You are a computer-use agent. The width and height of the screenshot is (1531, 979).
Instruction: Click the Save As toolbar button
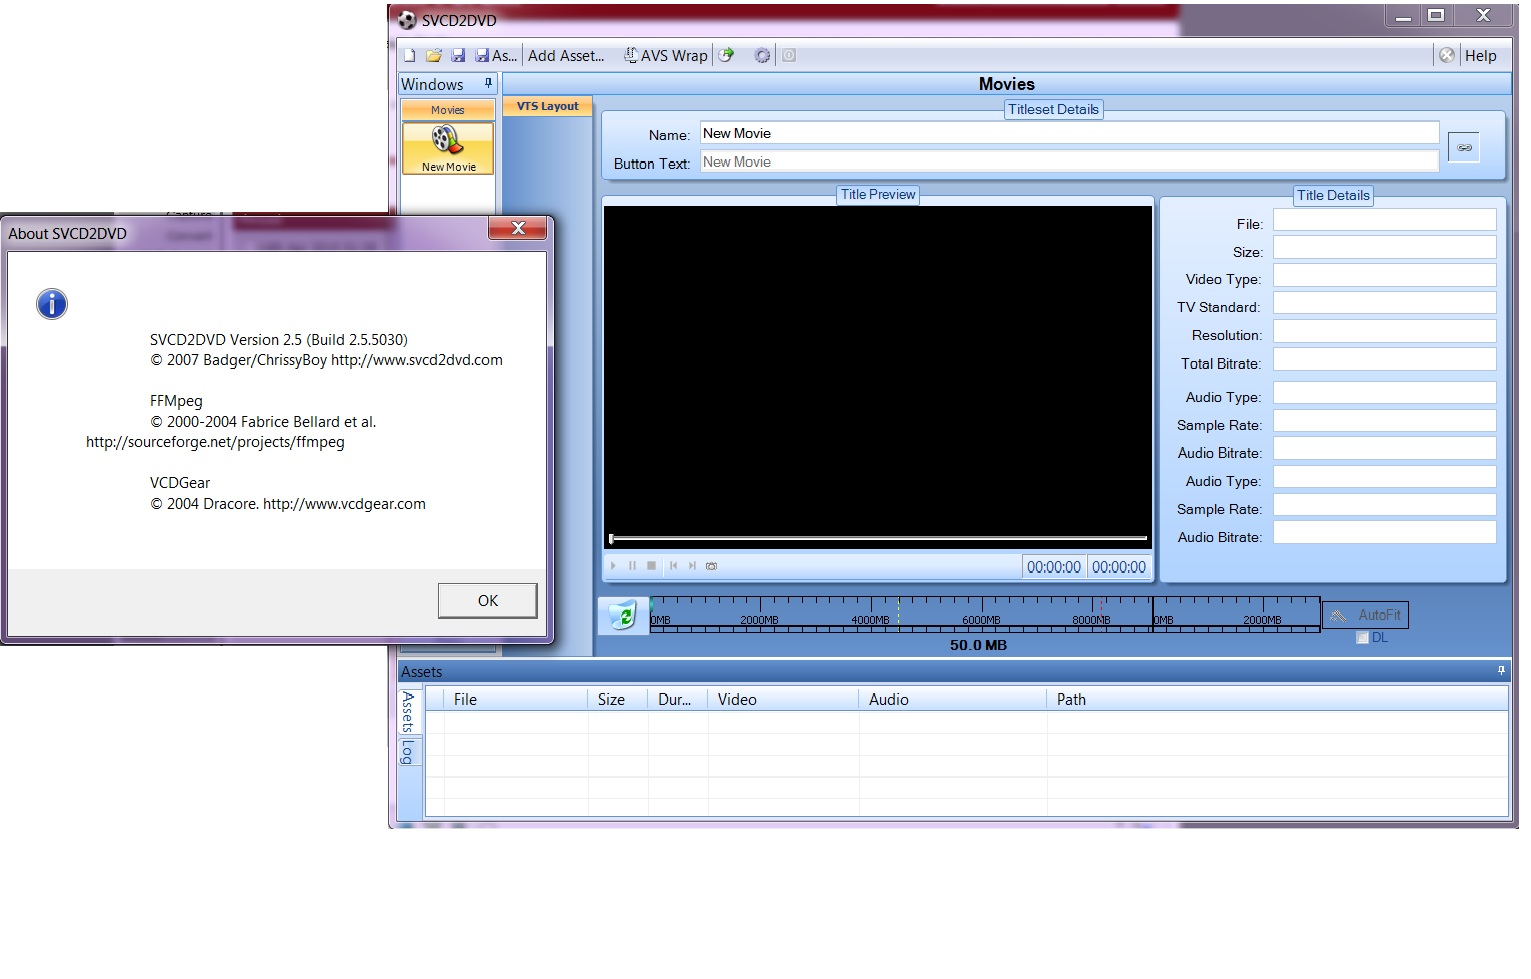(x=495, y=56)
